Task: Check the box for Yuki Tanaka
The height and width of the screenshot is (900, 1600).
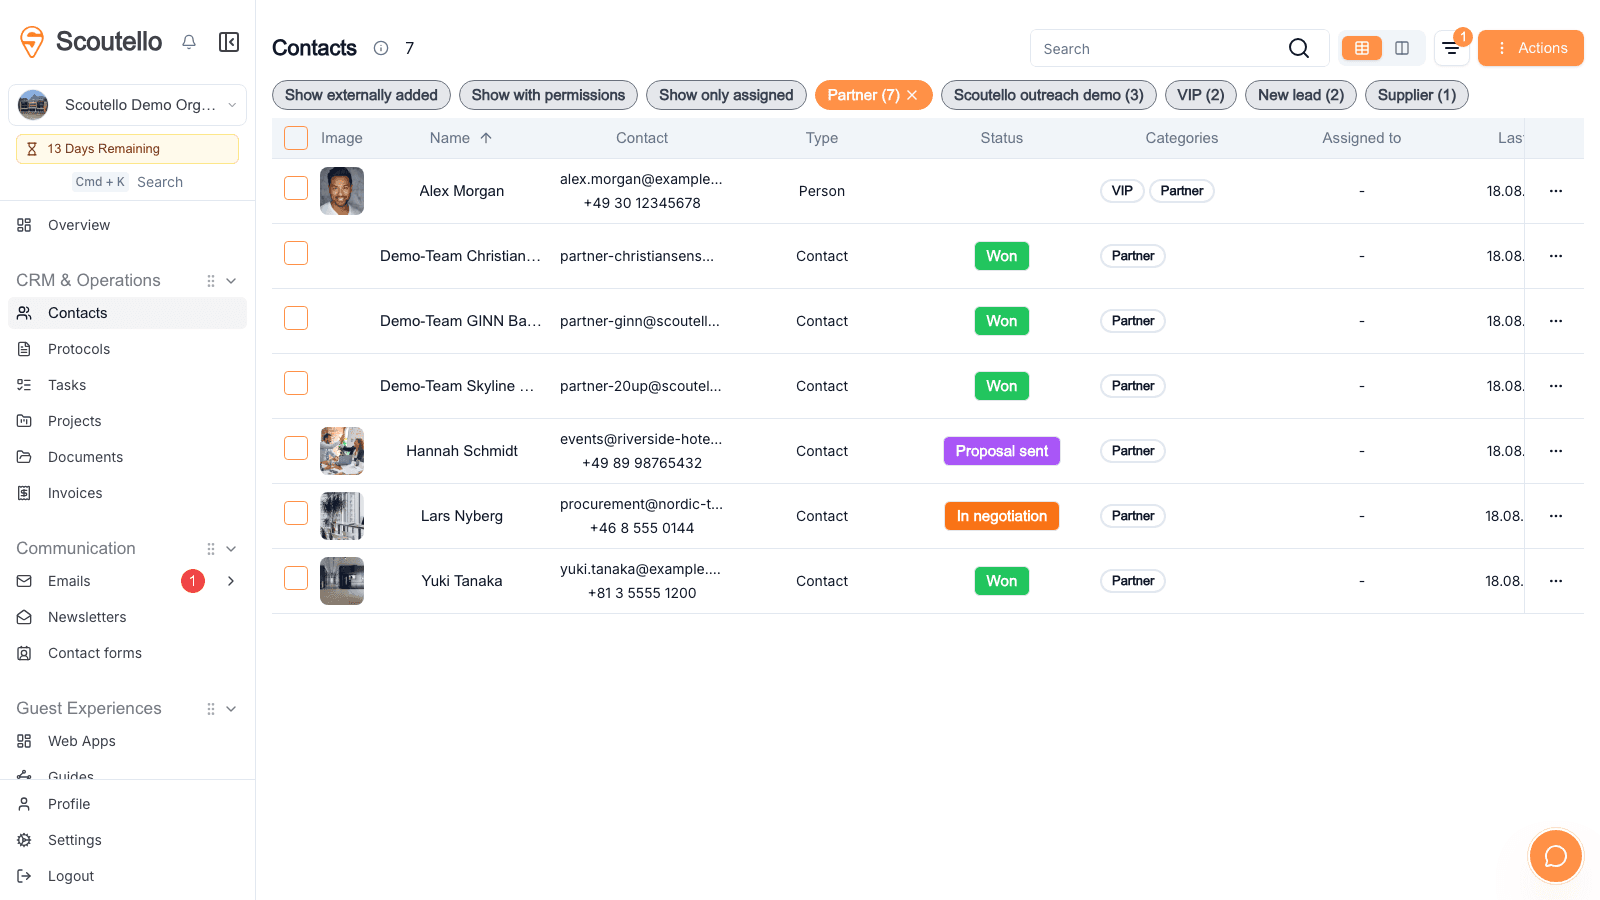Action: (x=296, y=578)
